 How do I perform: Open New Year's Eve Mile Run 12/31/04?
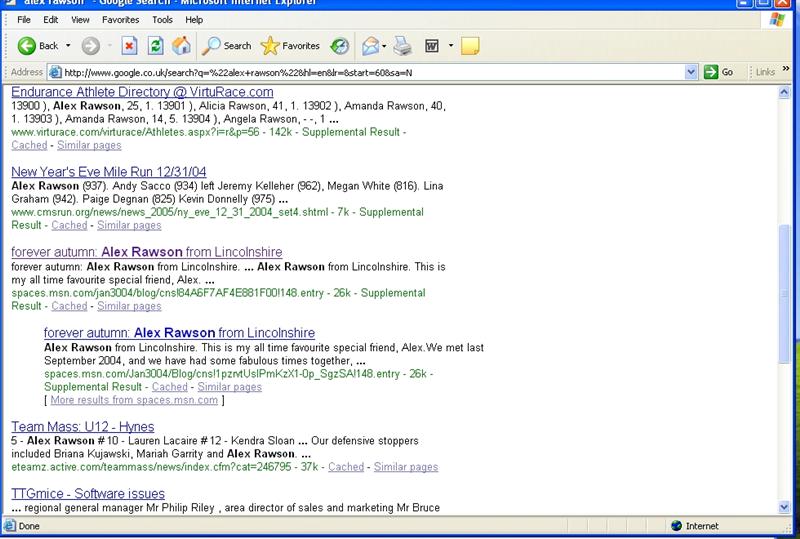[x=109, y=172]
